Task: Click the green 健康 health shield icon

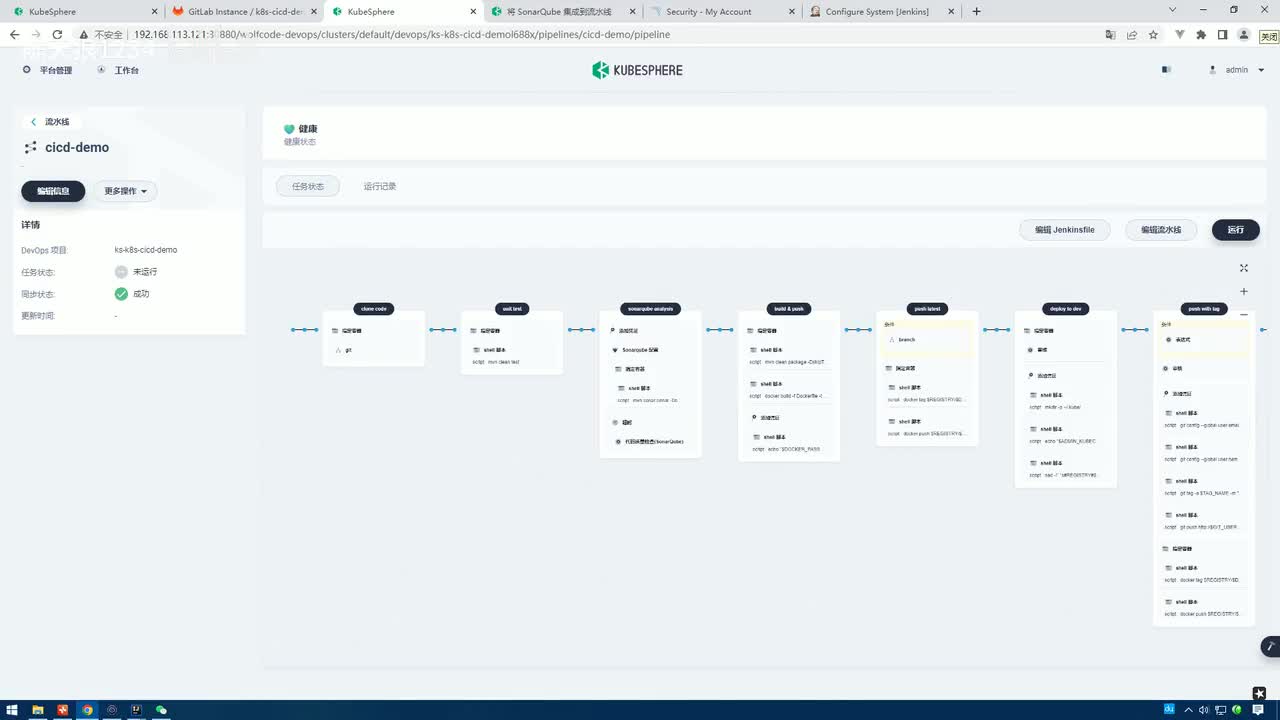Action: (x=289, y=129)
